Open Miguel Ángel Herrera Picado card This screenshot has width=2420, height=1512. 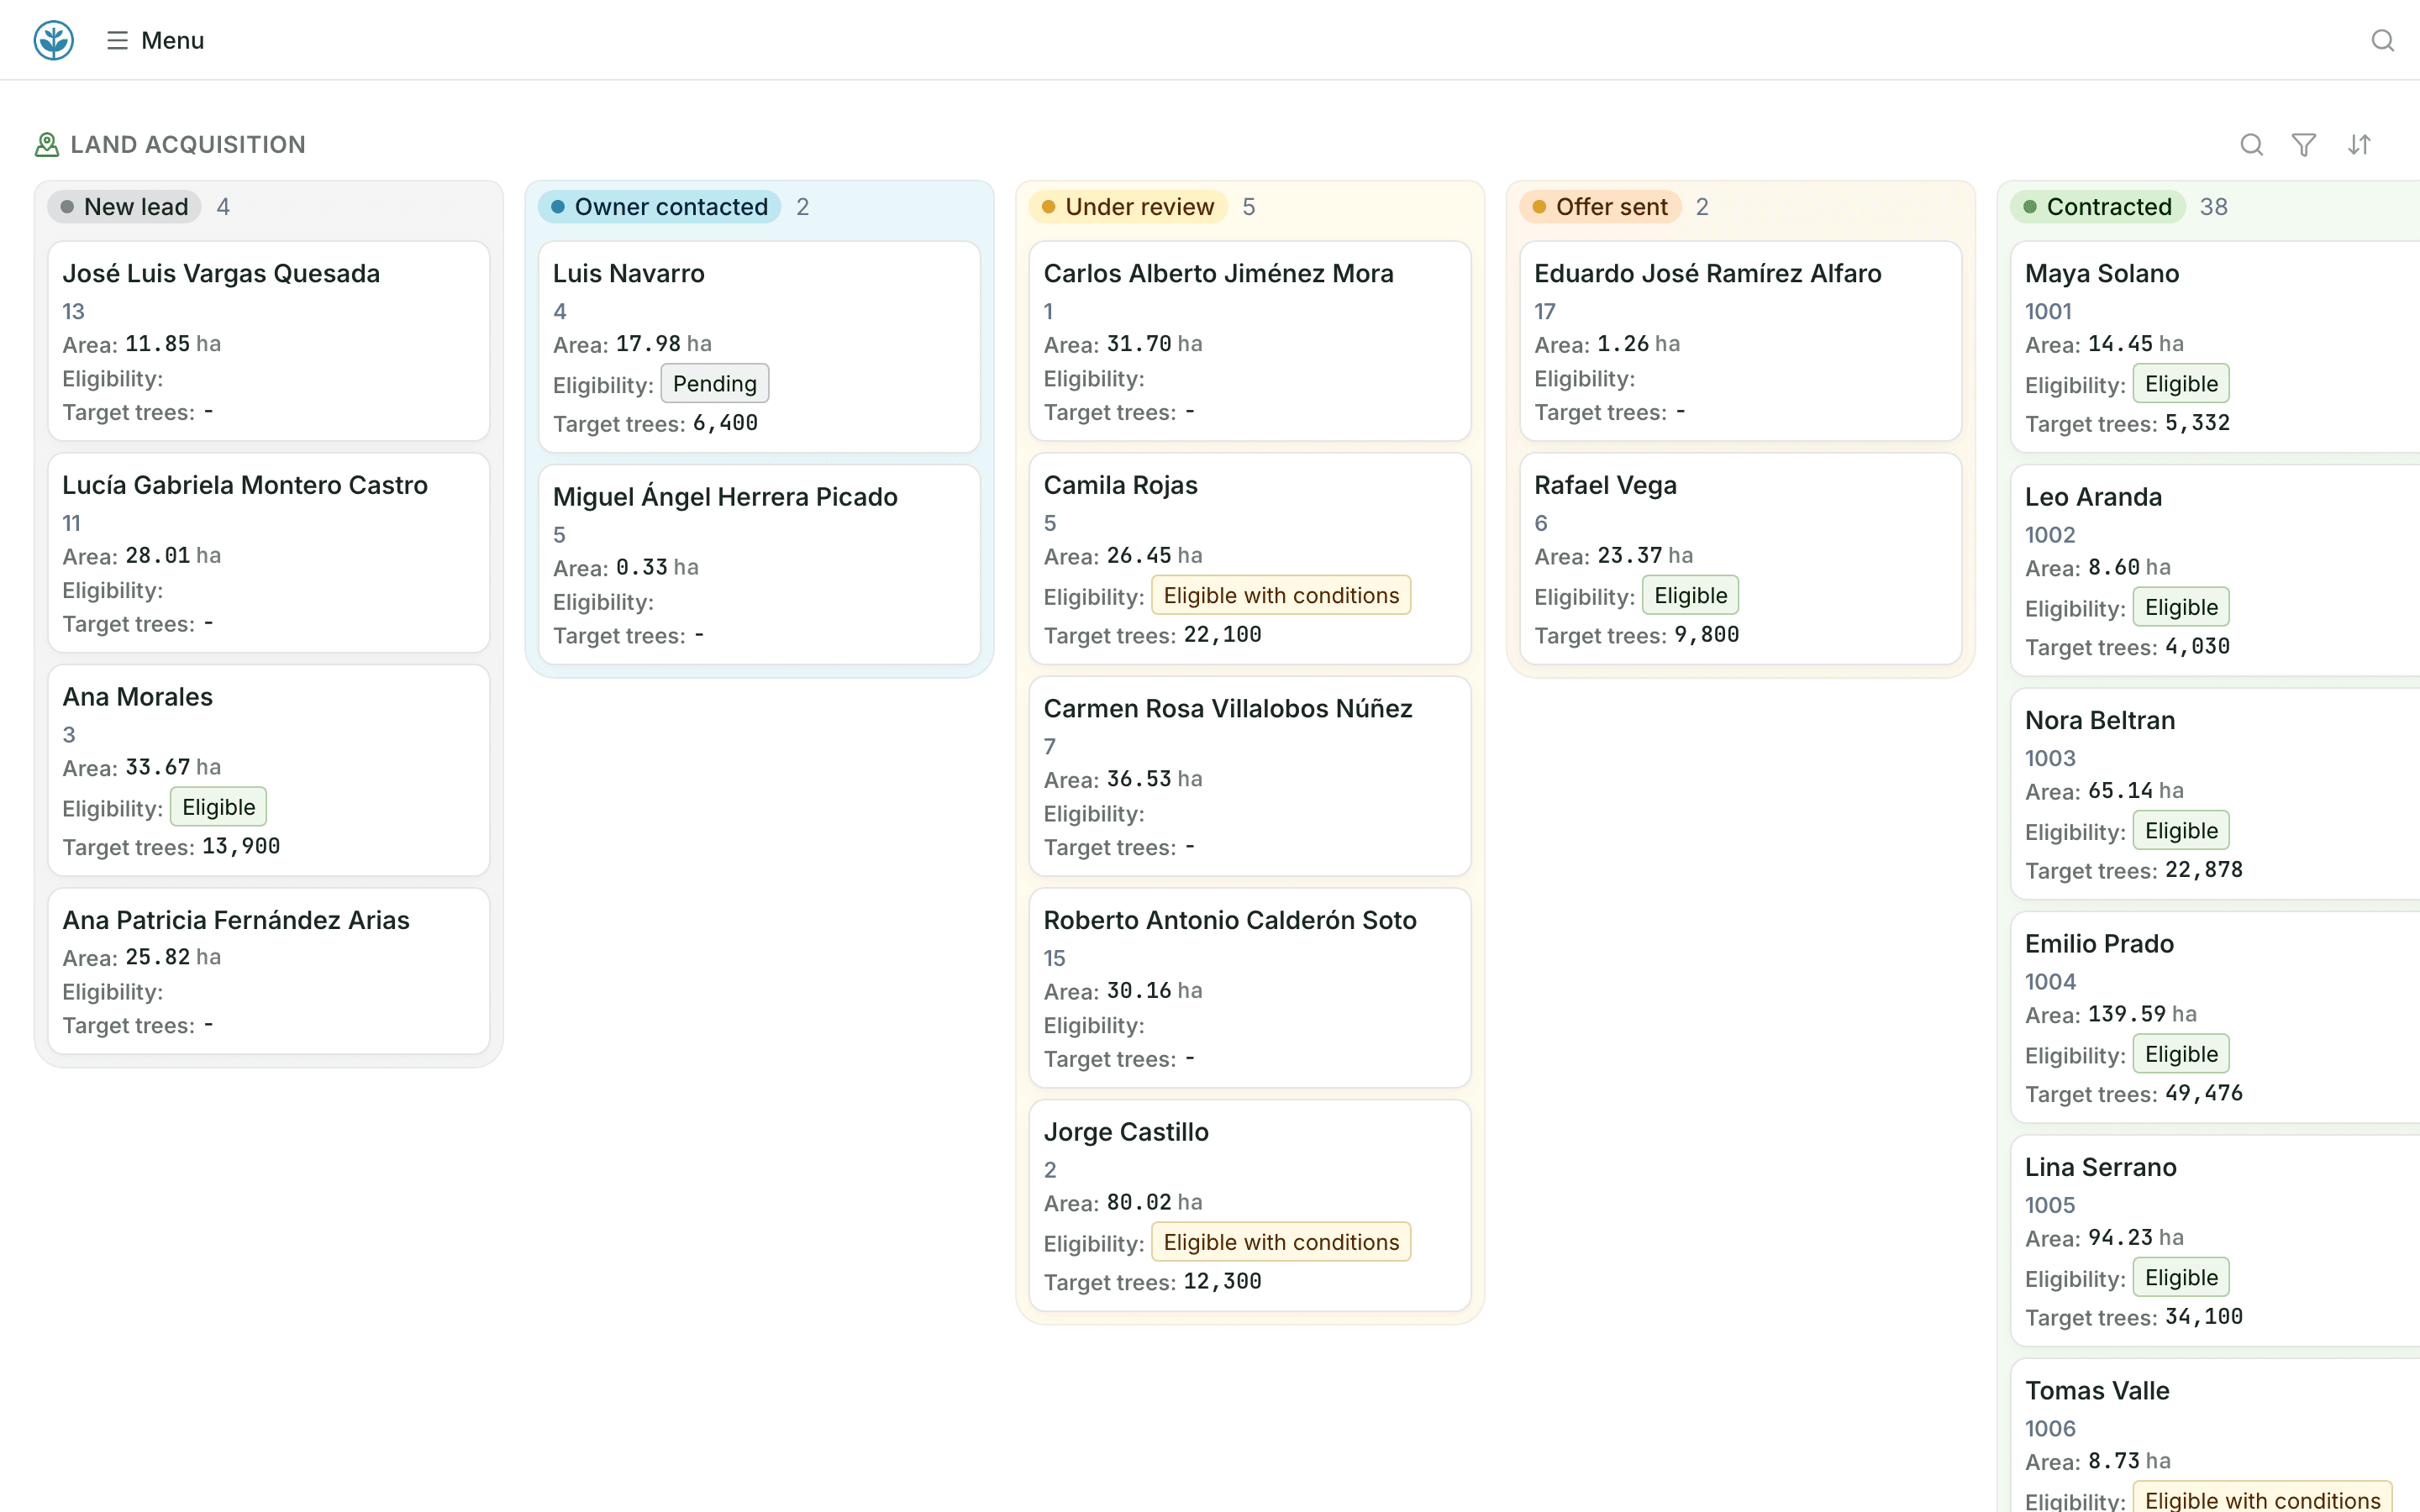tap(759, 565)
